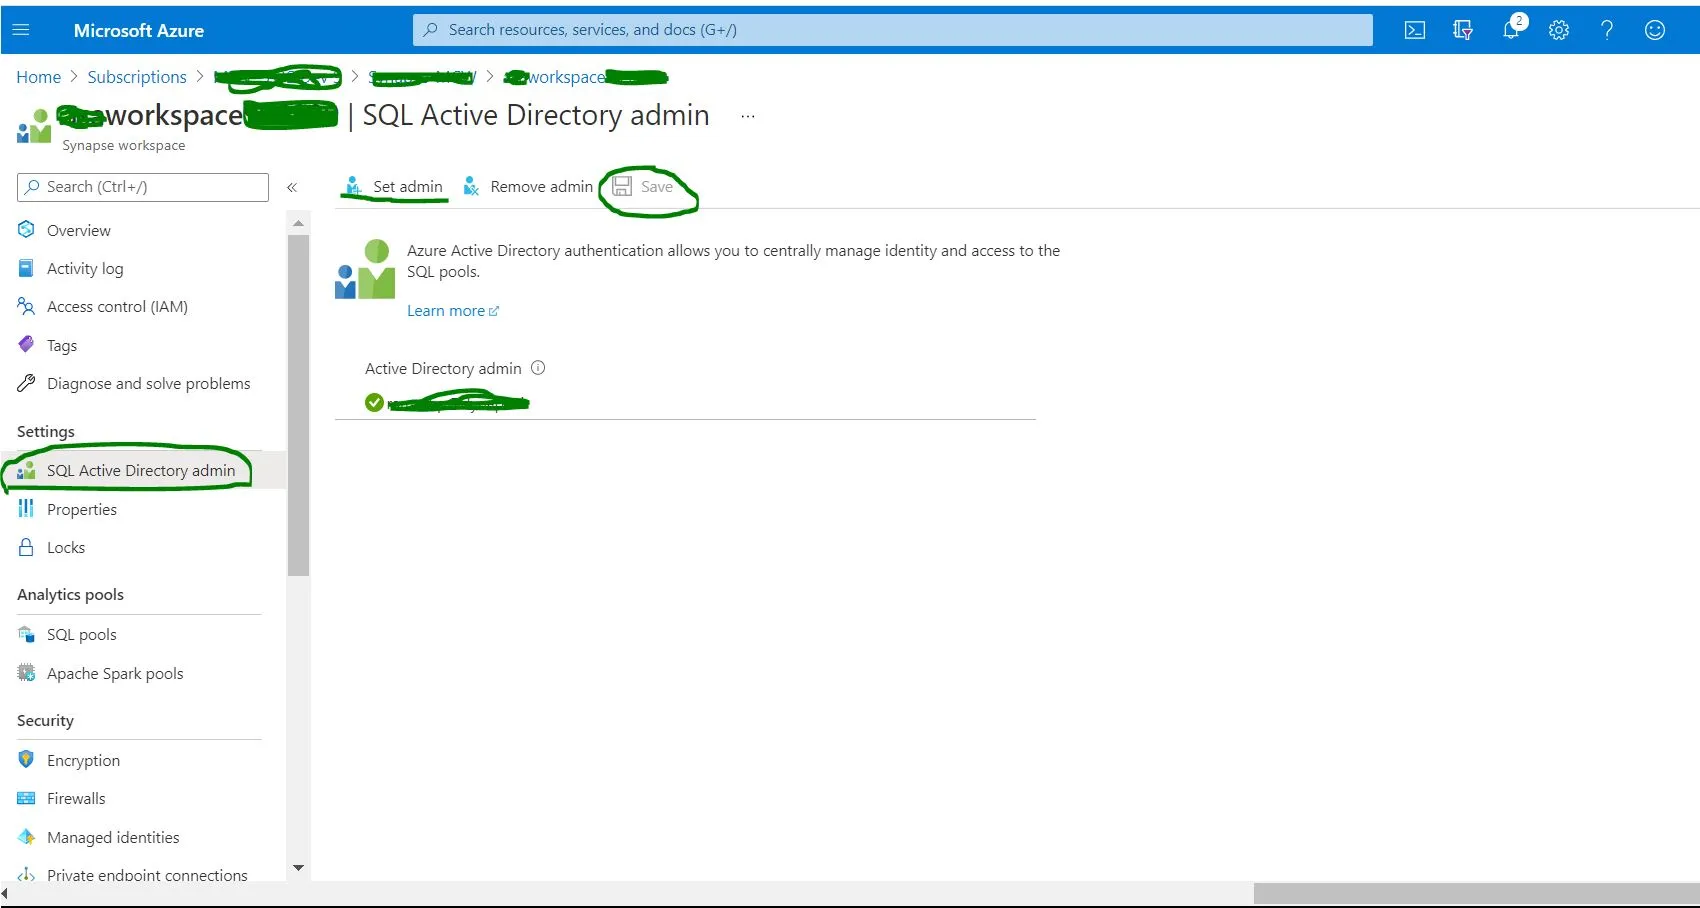The width and height of the screenshot is (1700, 908).
Task: Click the Microsoft Azure logo text
Action: tap(139, 30)
